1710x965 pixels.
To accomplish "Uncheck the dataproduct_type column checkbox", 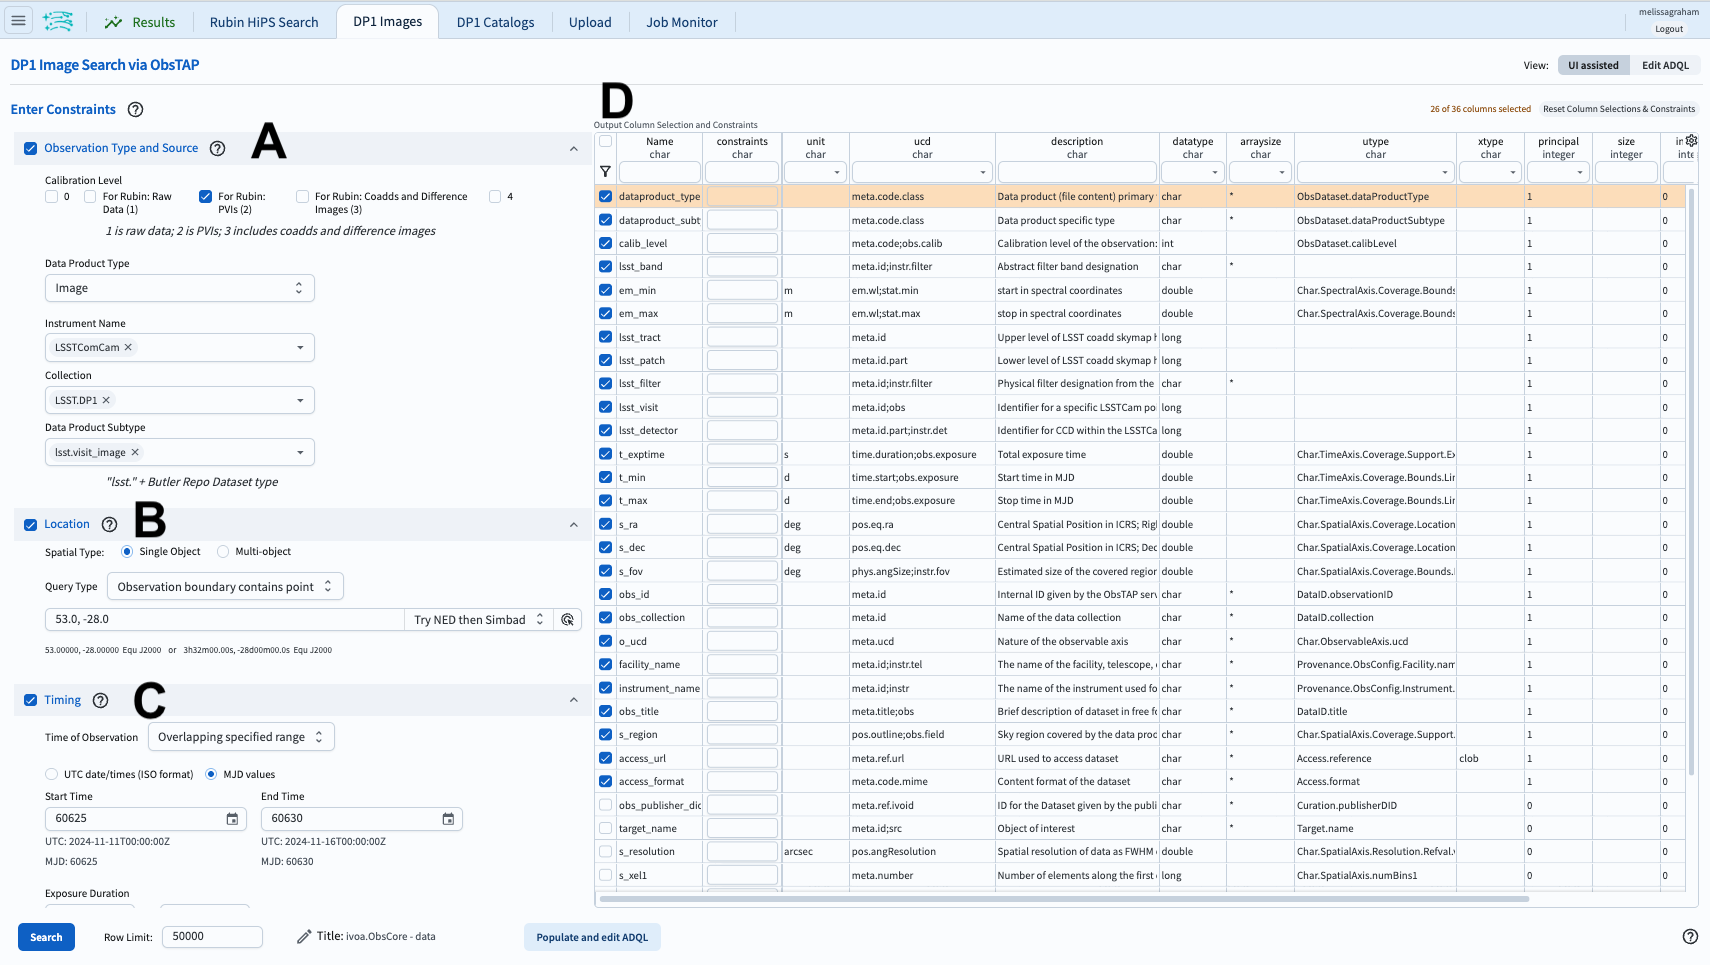I will click(605, 196).
